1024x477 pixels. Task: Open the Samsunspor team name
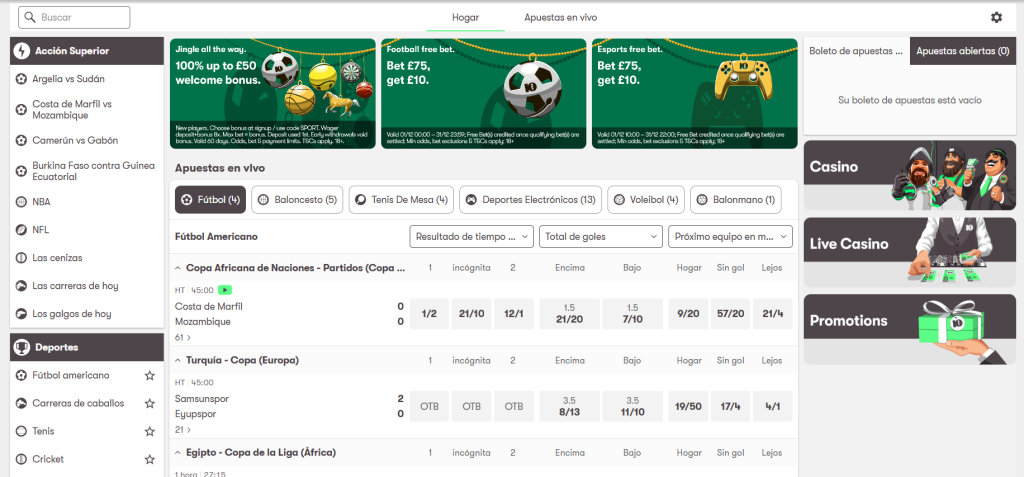[x=202, y=399]
